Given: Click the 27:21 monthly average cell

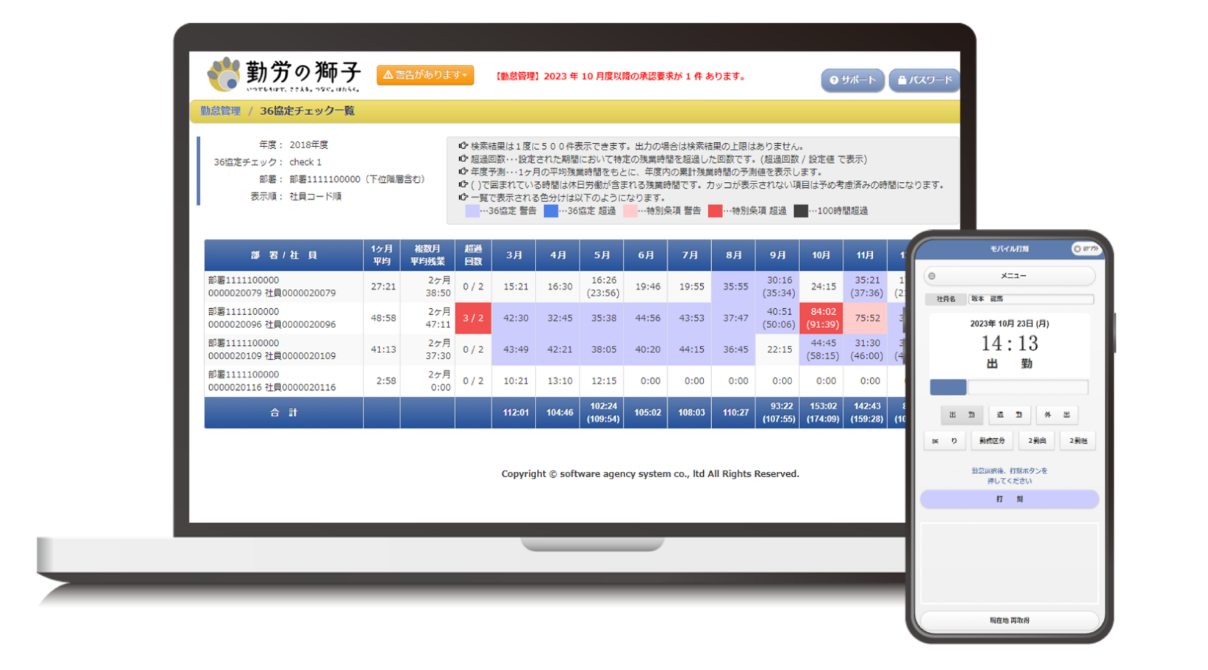Looking at the screenshot, I should [x=381, y=287].
